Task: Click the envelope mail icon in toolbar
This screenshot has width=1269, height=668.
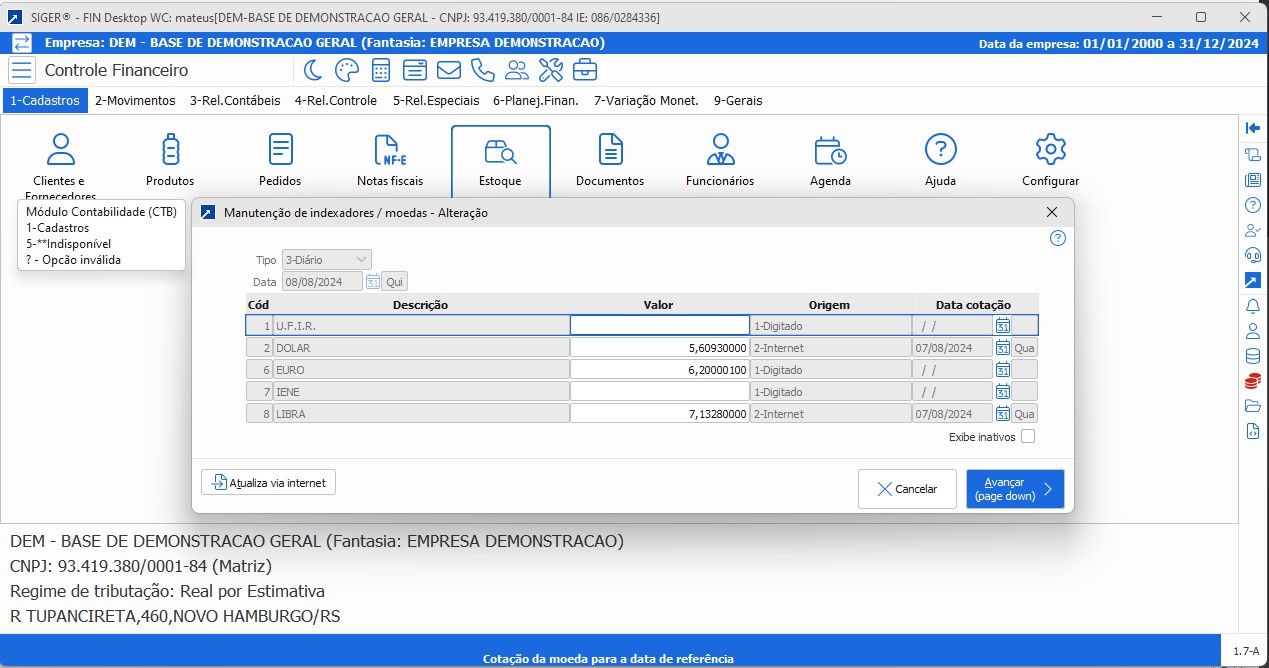Action: coord(449,70)
